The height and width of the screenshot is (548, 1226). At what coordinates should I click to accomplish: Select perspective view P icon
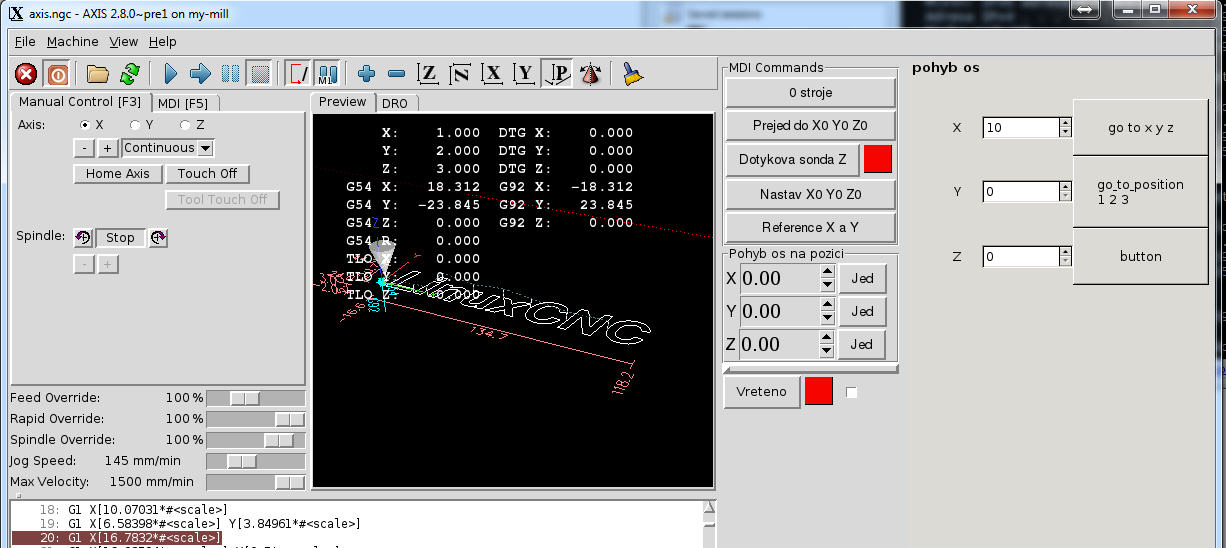559,74
